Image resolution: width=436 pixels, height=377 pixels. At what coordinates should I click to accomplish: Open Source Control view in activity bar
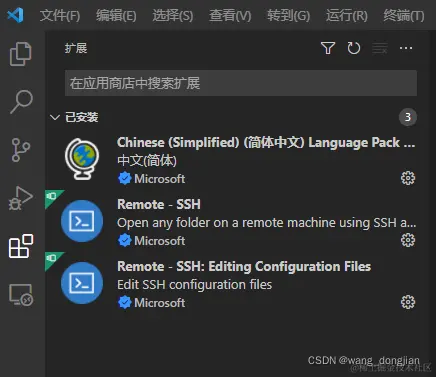21,150
